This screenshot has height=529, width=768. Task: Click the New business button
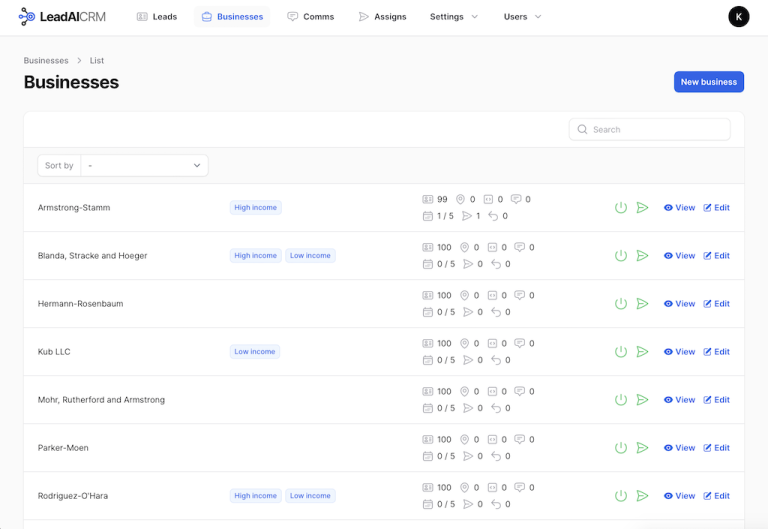(x=708, y=82)
